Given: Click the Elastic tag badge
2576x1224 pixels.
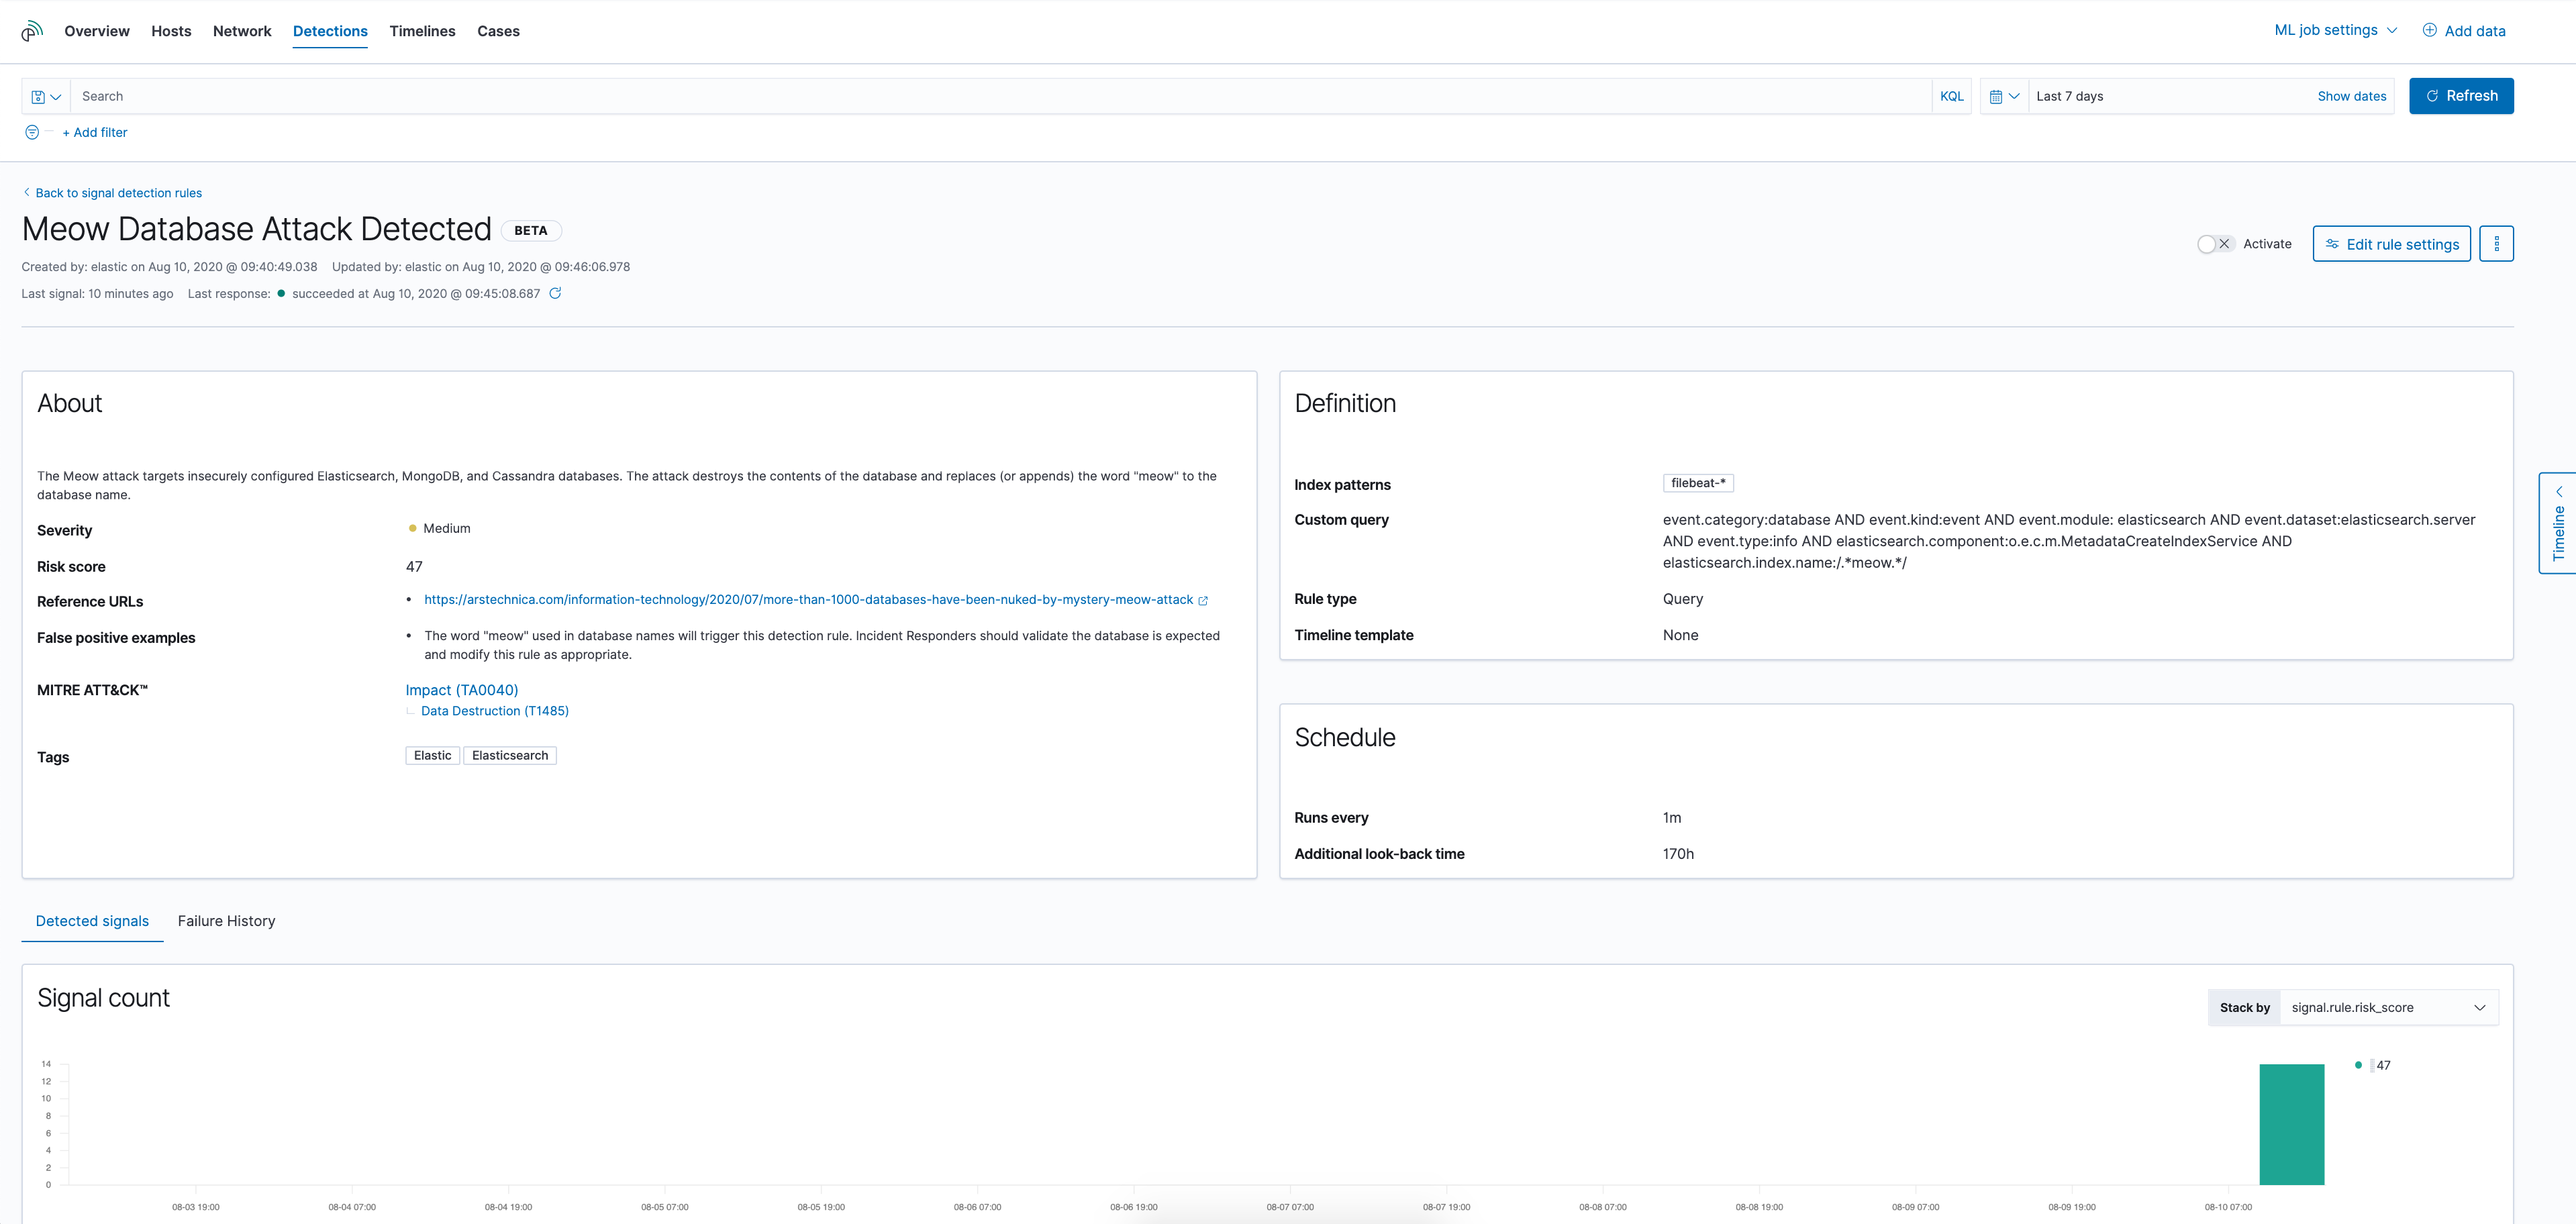Looking at the screenshot, I should pyautogui.click(x=432, y=756).
